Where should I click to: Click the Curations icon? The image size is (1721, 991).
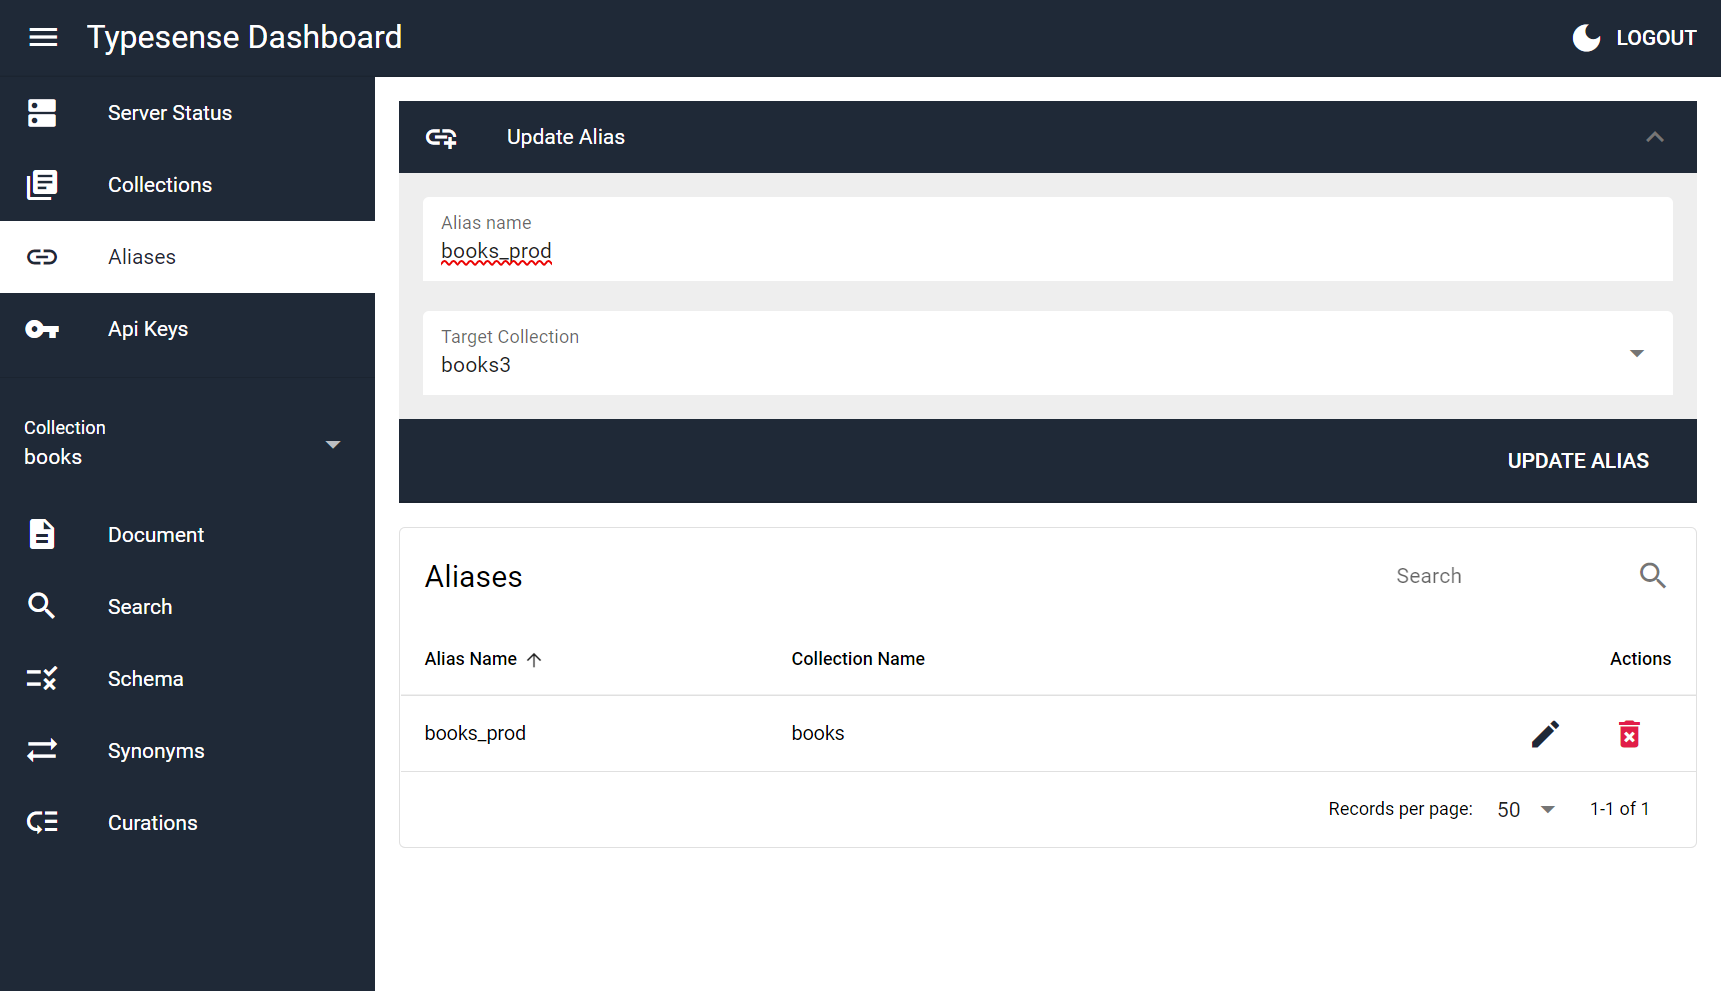coord(42,823)
